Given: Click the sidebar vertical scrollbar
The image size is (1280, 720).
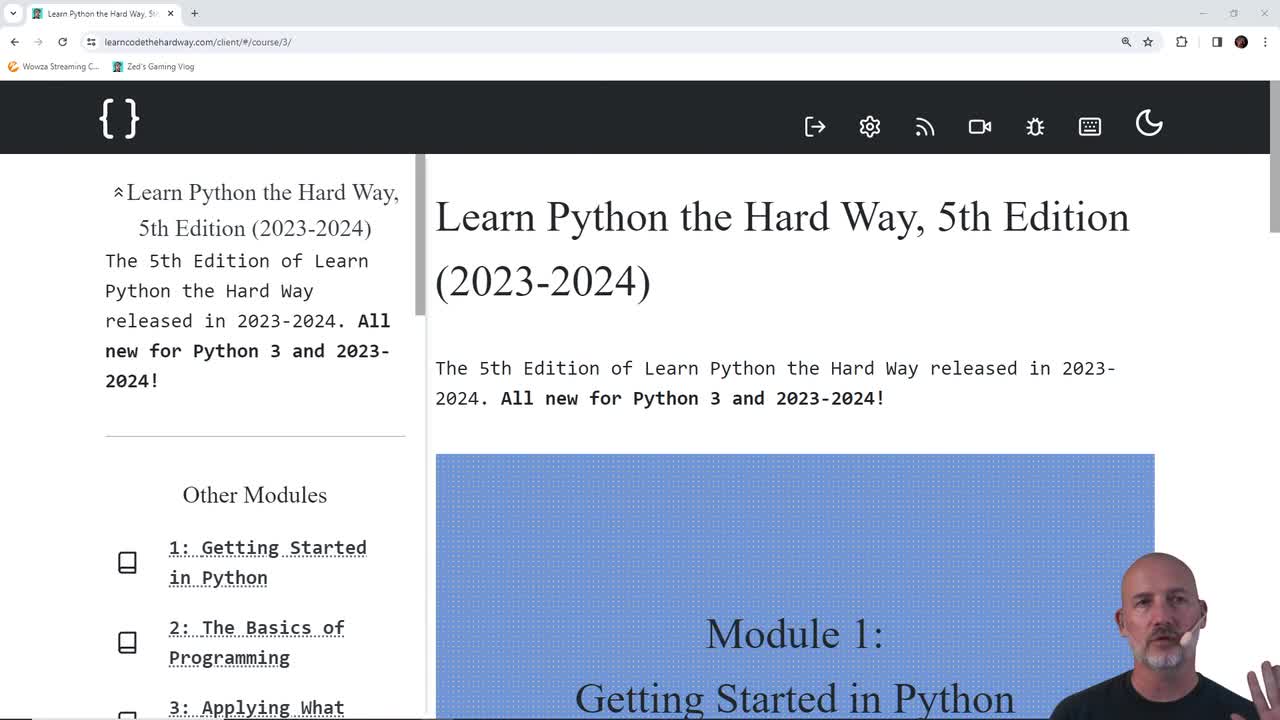Looking at the screenshot, I should click(x=421, y=236).
